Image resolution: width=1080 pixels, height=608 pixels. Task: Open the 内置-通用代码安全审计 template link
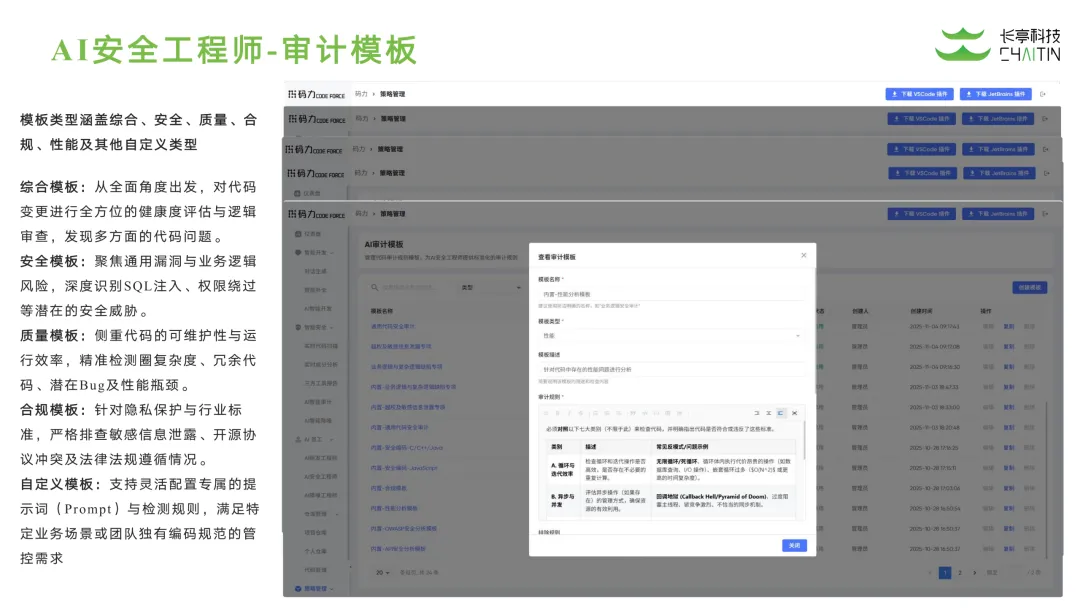click(399, 428)
